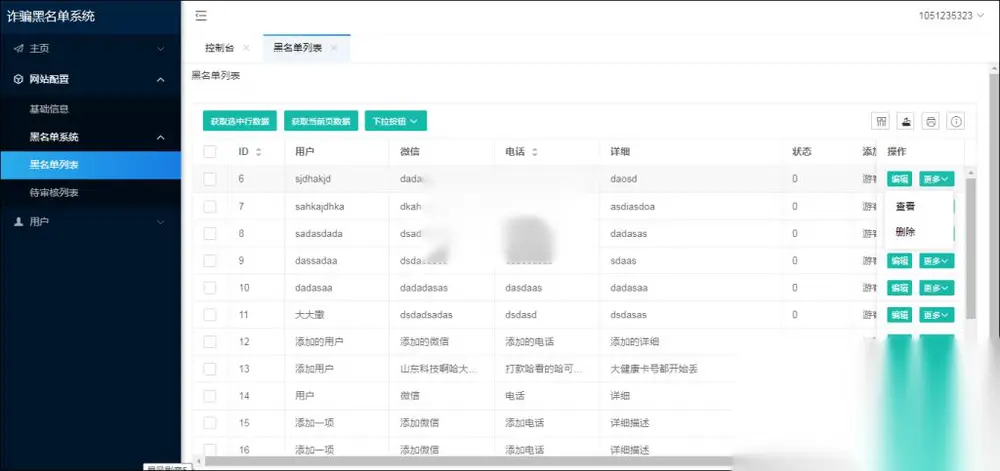Open the 1051235323 account dropdown
The height and width of the screenshot is (471, 1000).
951,15
